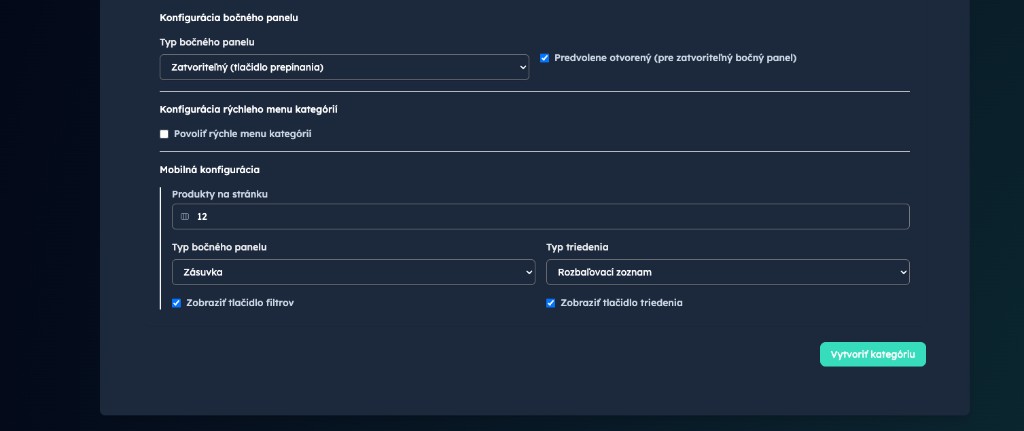Uncheck 'Zobraziť tlačidlo triedenia' checkbox
This screenshot has width=1024, height=431.
tap(551, 303)
